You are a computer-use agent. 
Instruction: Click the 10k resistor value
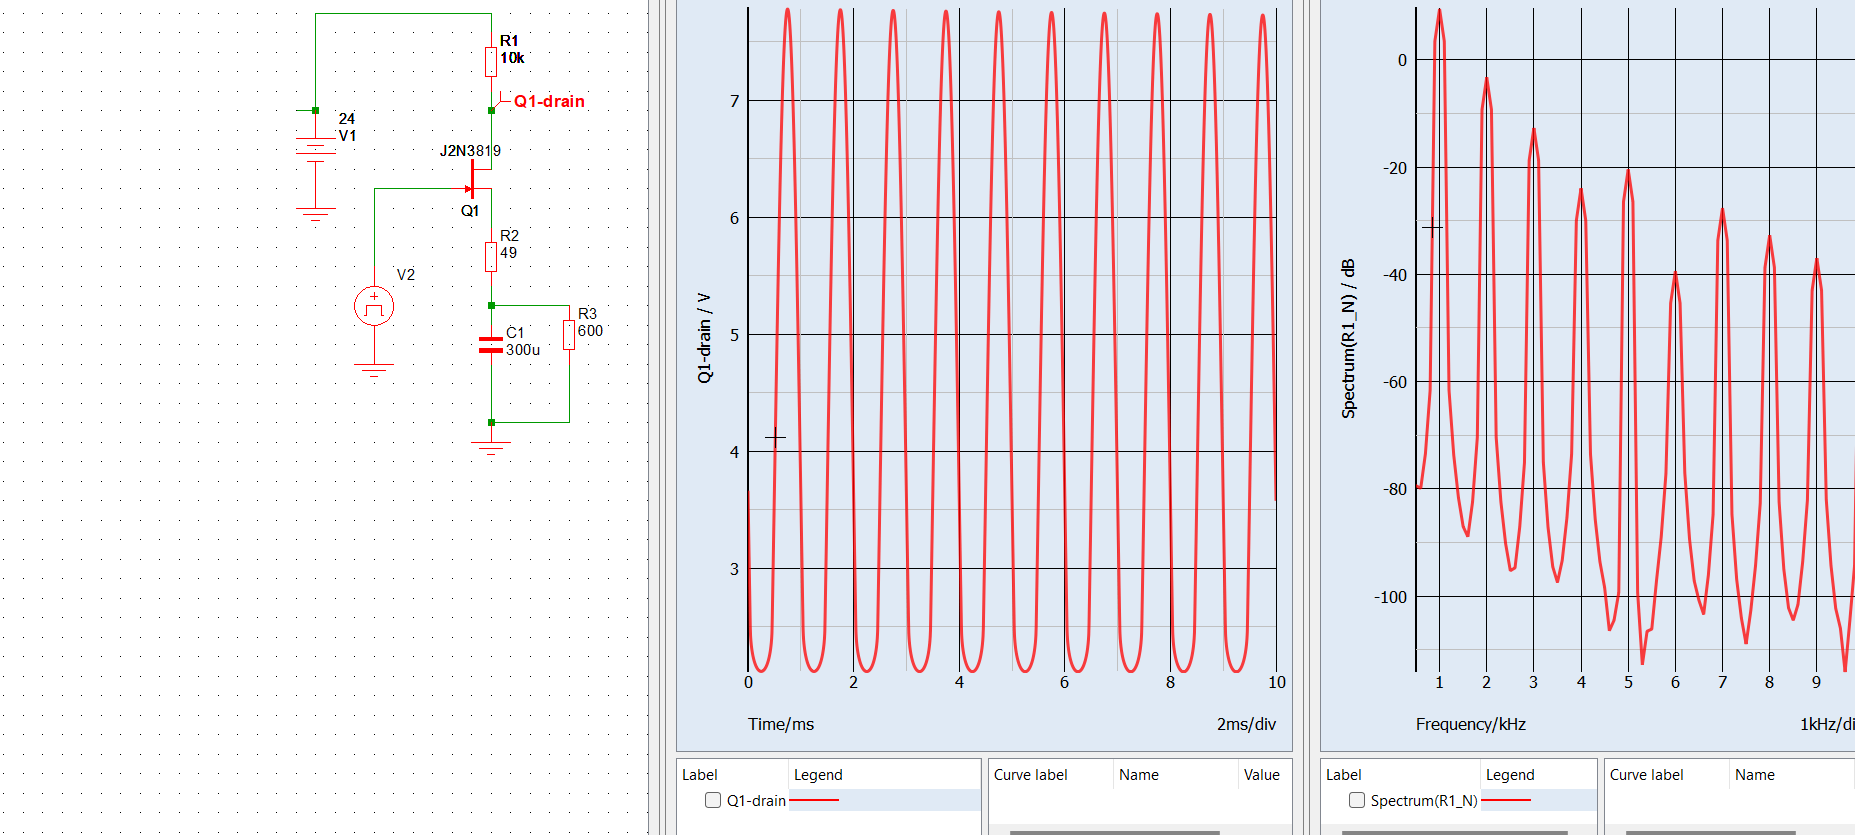[512, 58]
